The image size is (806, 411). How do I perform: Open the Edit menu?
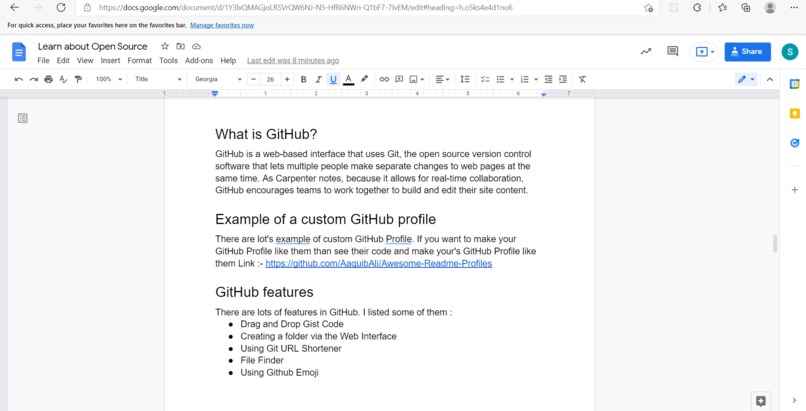pos(63,61)
